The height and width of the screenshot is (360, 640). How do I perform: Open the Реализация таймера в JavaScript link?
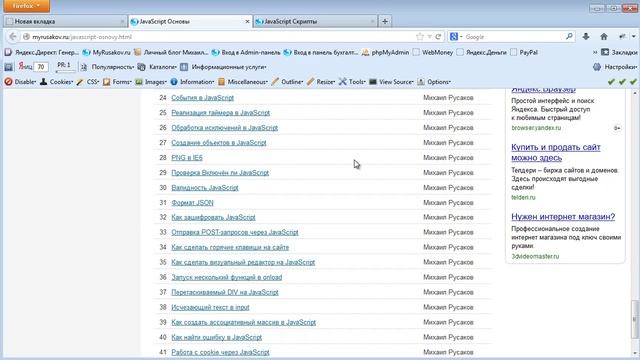coord(220,113)
